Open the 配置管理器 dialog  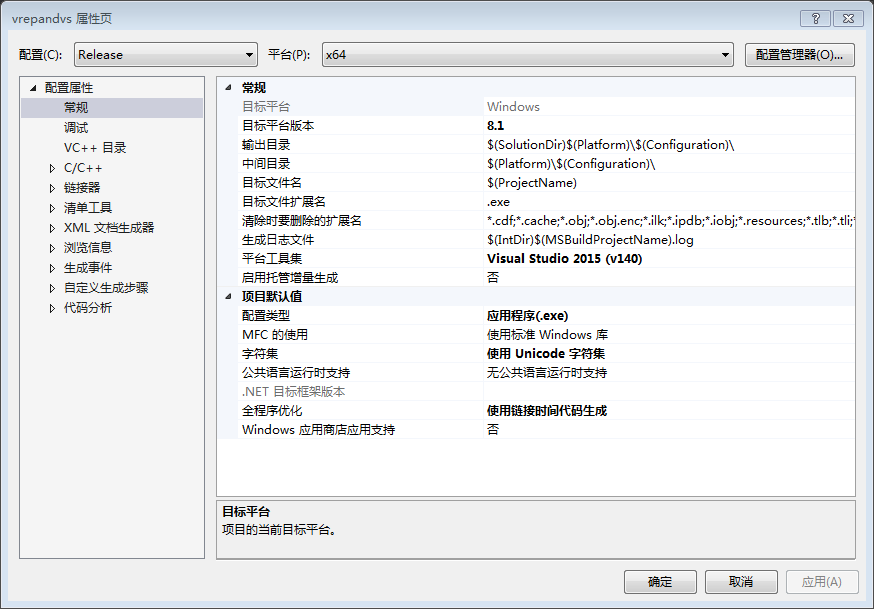click(800, 54)
